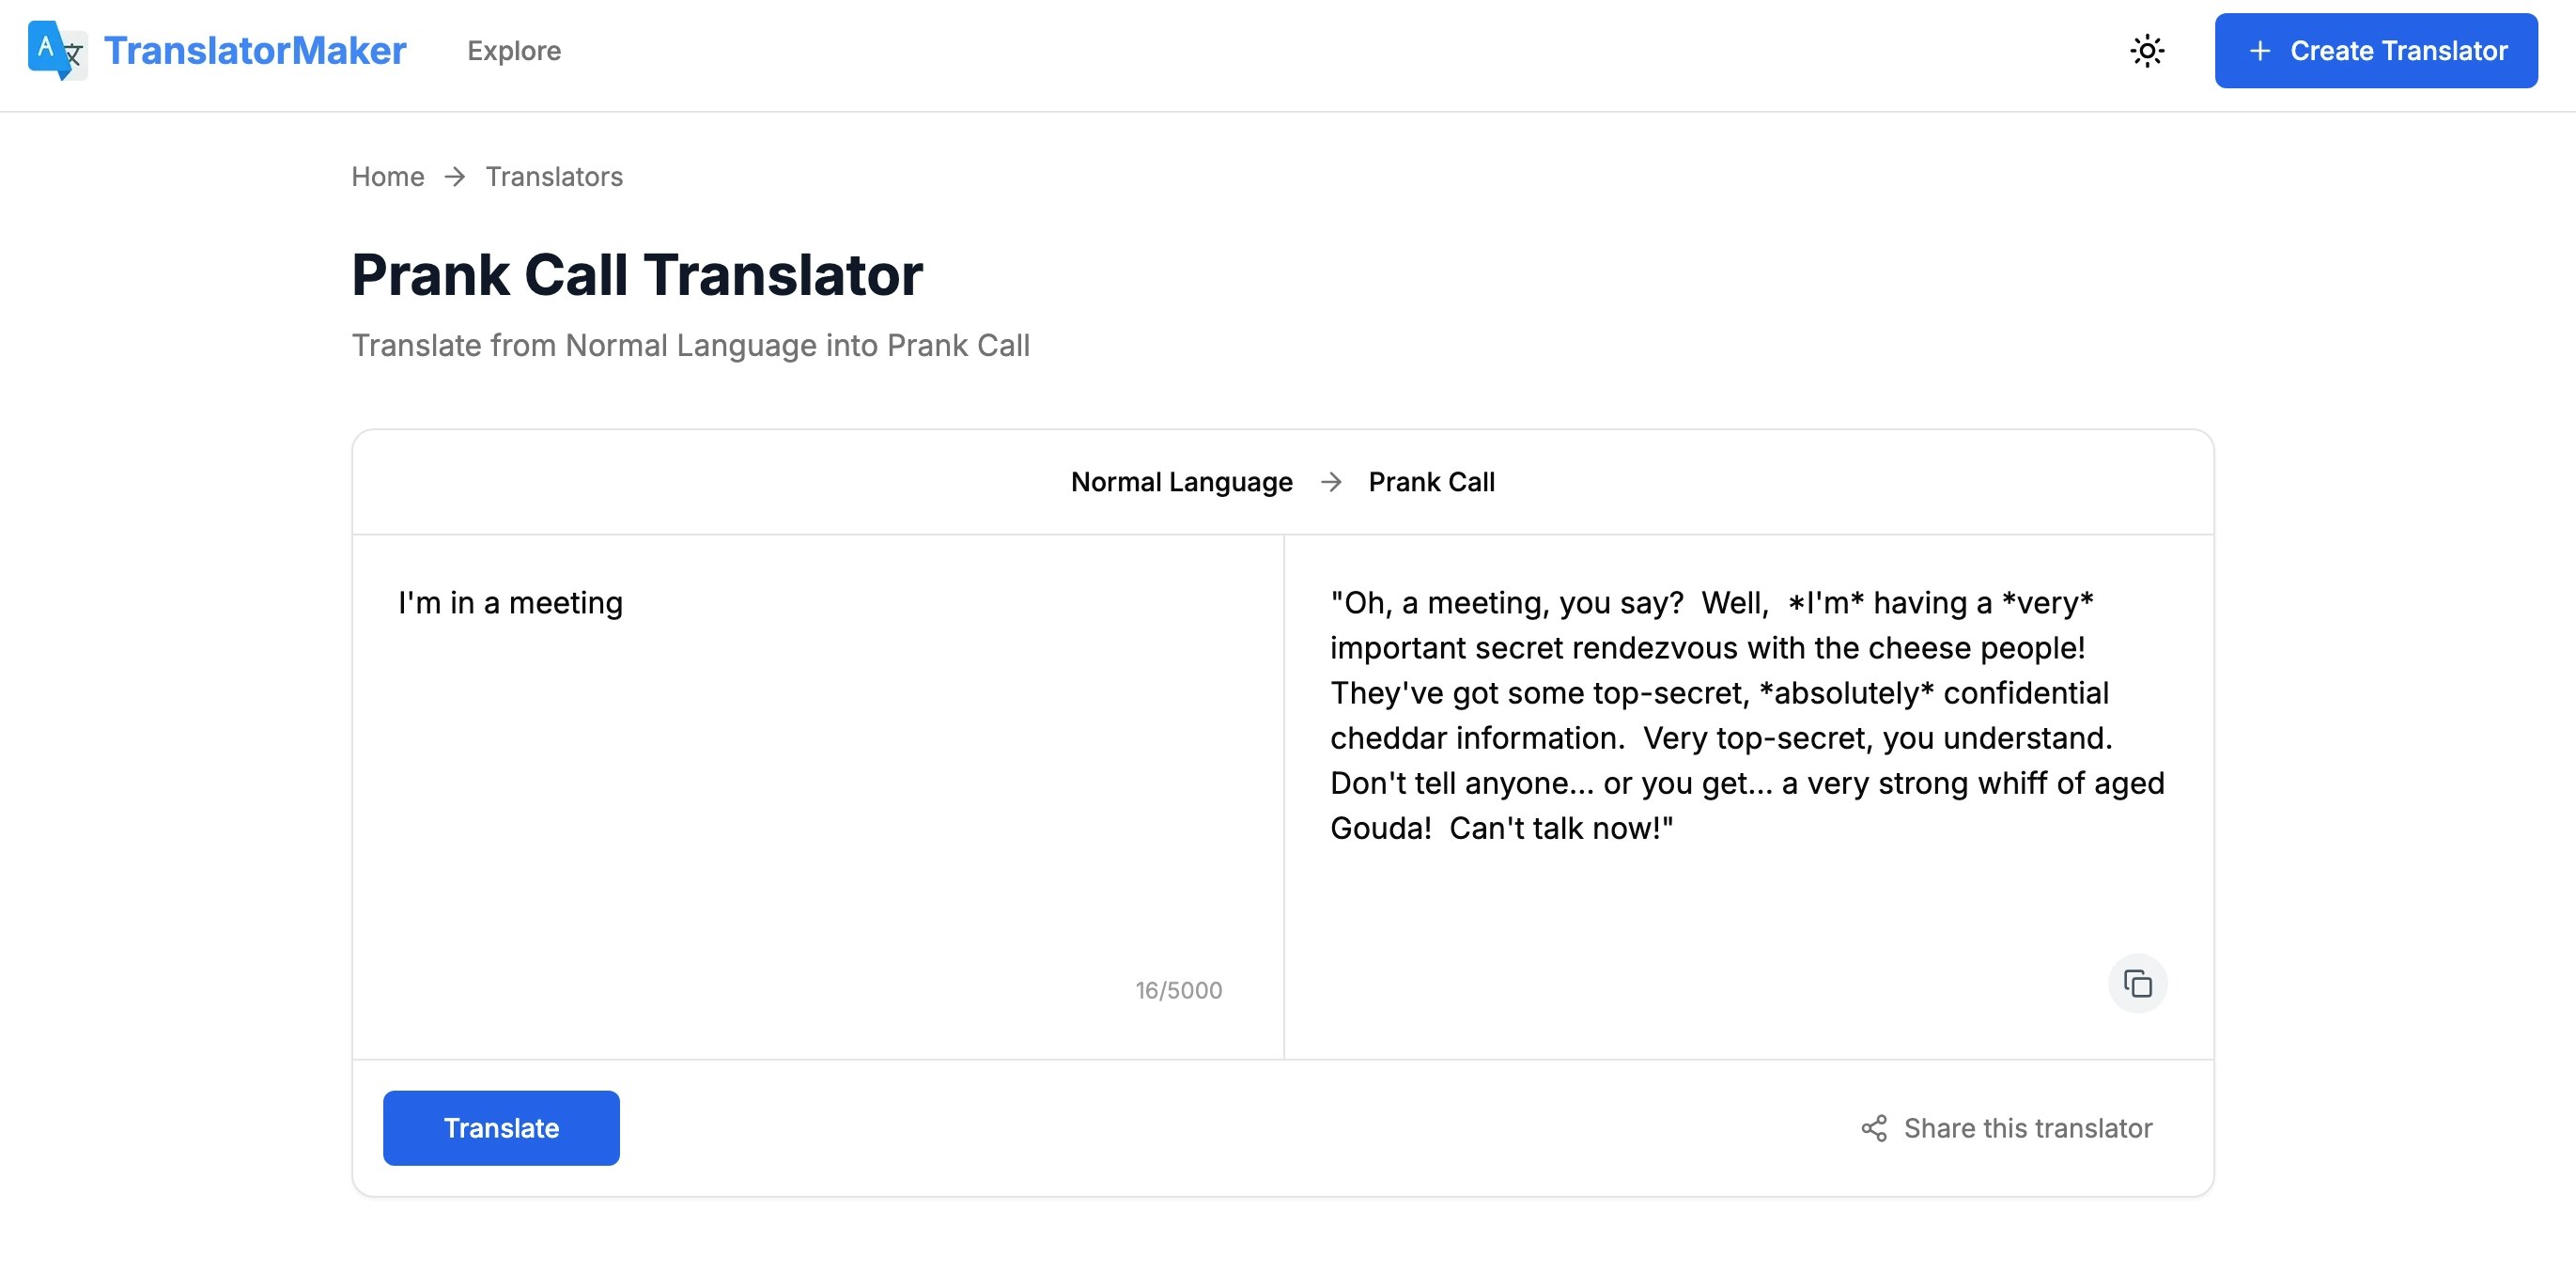Click the TranslatorMaker logo icon

57,50
